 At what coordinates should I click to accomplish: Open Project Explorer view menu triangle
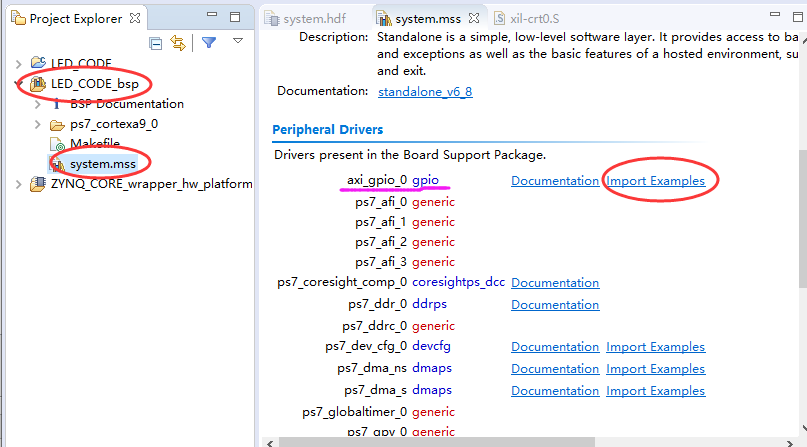[238, 41]
